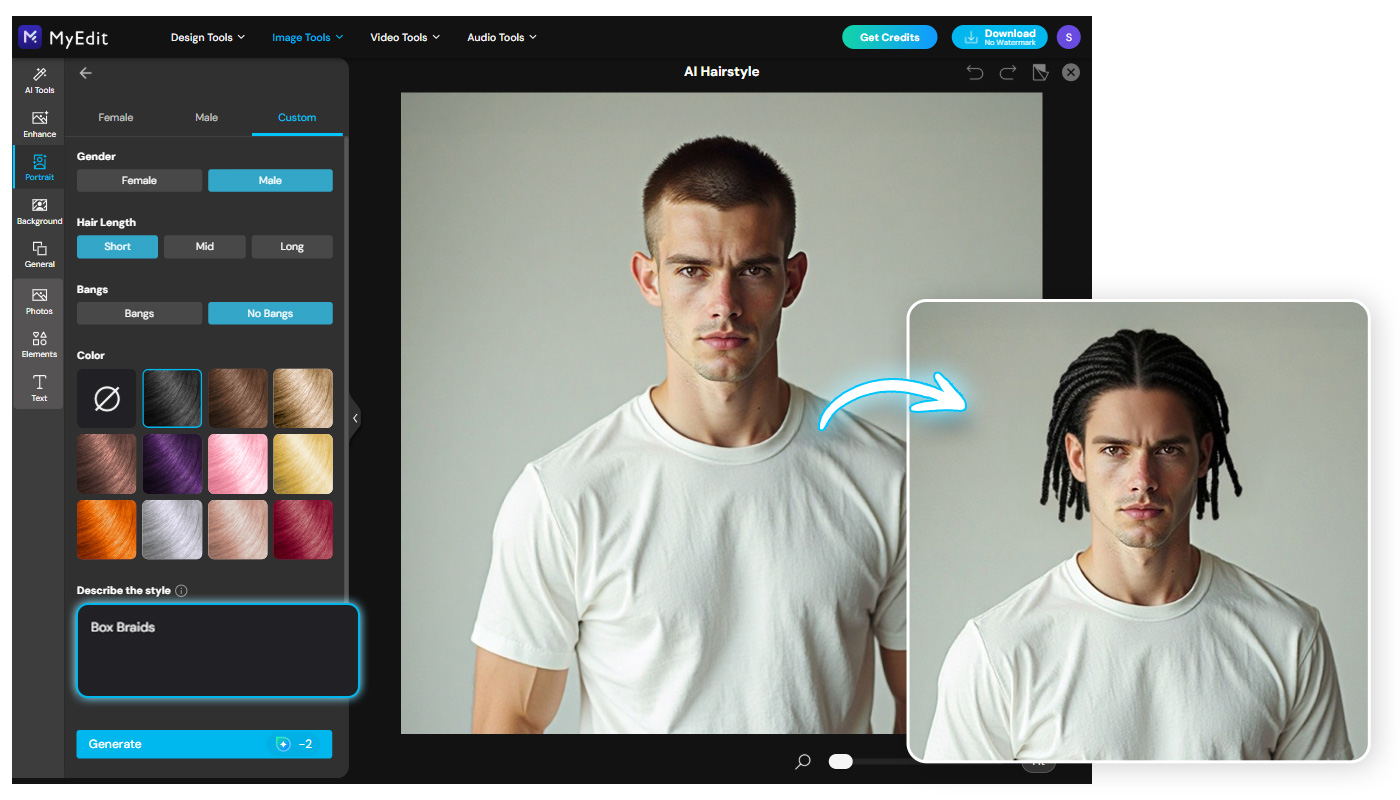Toggle the before/after compare icon
The width and height of the screenshot is (1400, 800).
pyautogui.click(x=1040, y=72)
